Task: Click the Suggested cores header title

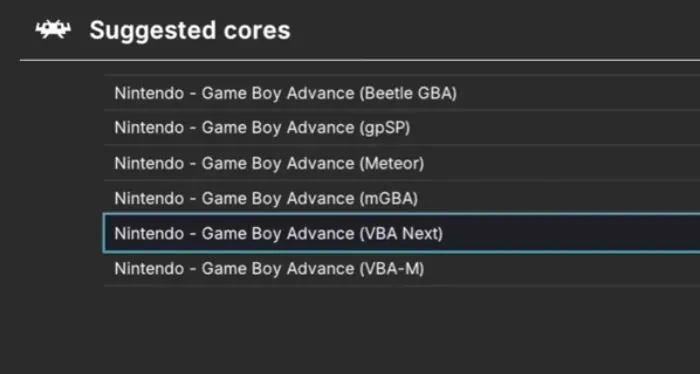Action: [190, 30]
